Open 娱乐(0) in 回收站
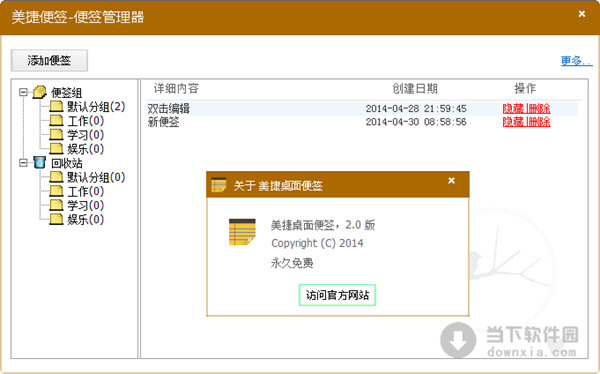This screenshot has height=374, width=600. tap(86, 219)
